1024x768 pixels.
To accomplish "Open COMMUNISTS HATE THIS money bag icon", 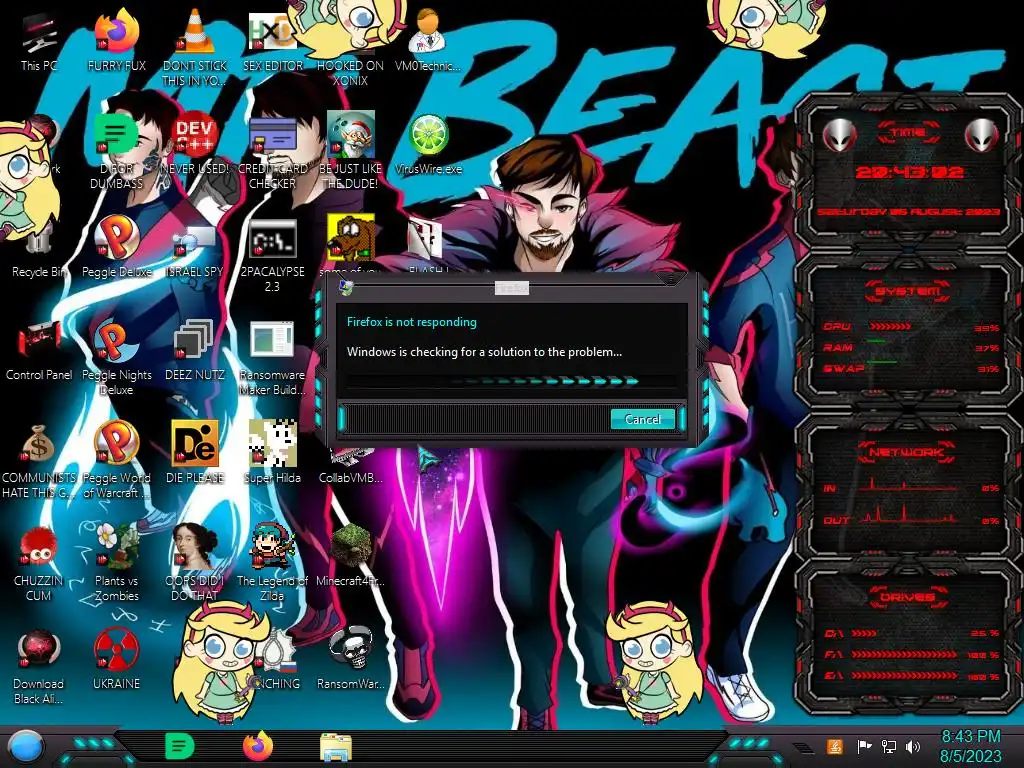I will [x=39, y=460].
